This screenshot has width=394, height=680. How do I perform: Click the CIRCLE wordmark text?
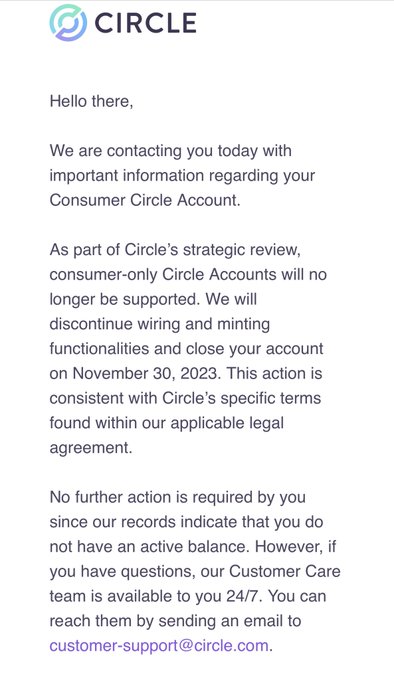pyautogui.click(x=146, y=23)
